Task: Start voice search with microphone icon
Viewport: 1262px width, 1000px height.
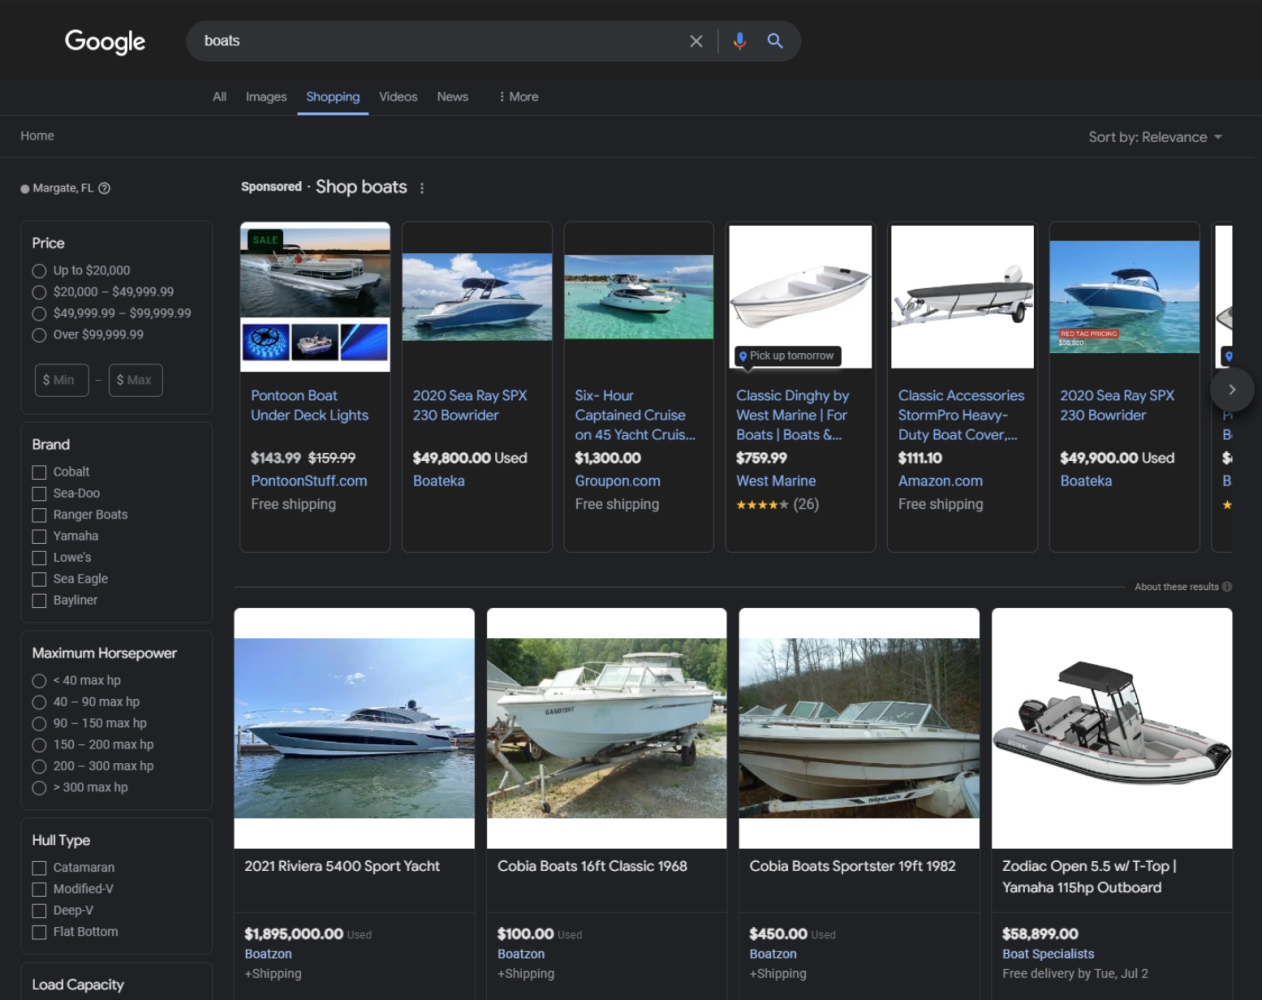Action: click(740, 41)
